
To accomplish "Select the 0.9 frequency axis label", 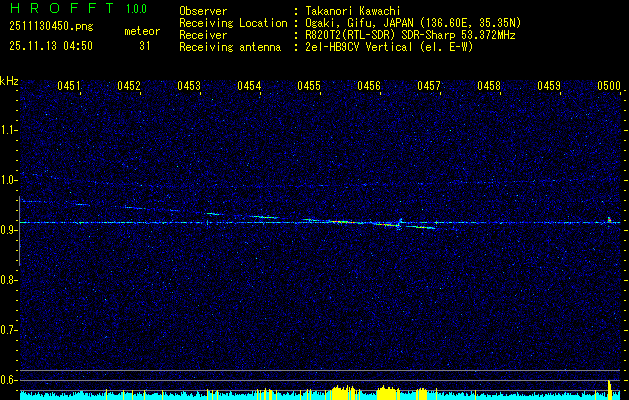I will pyautogui.click(x=9, y=230).
